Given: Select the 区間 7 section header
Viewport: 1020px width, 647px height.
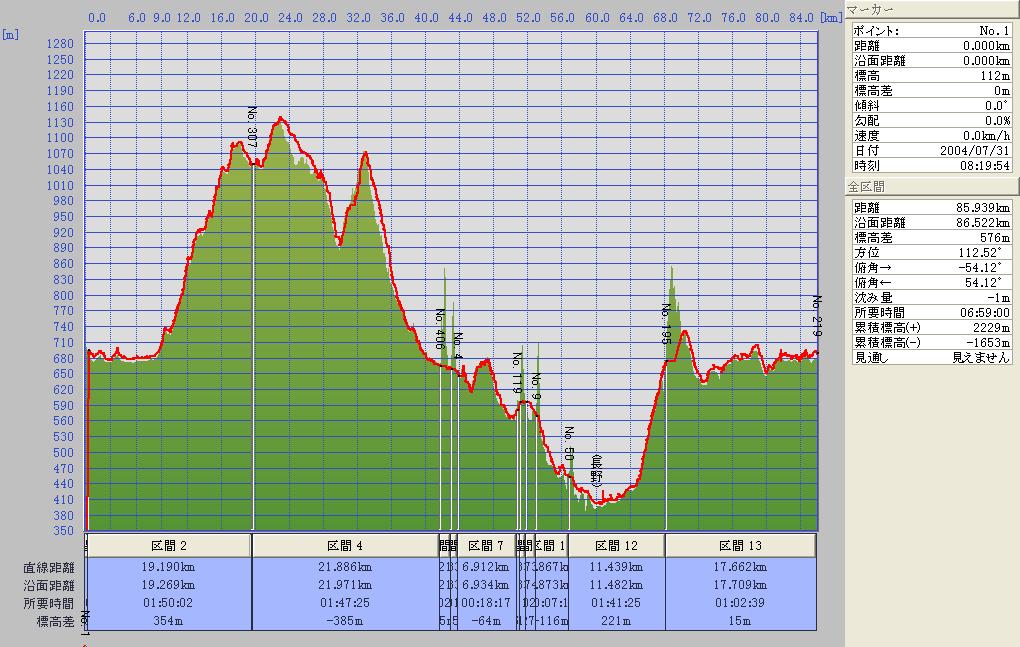Looking at the screenshot, I should [485, 546].
